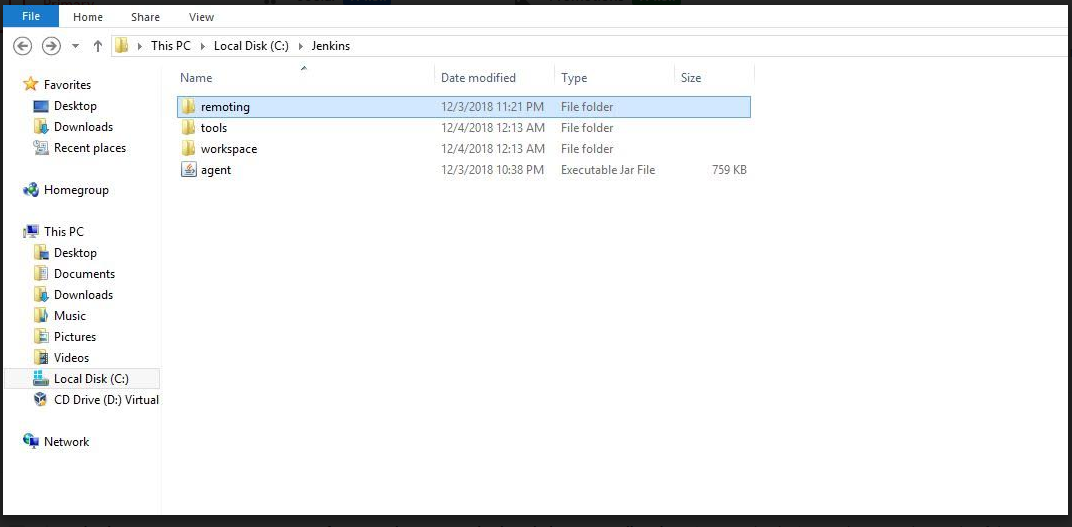1072x527 pixels.
Task: Click the This PC computer icon
Action: tap(31, 232)
